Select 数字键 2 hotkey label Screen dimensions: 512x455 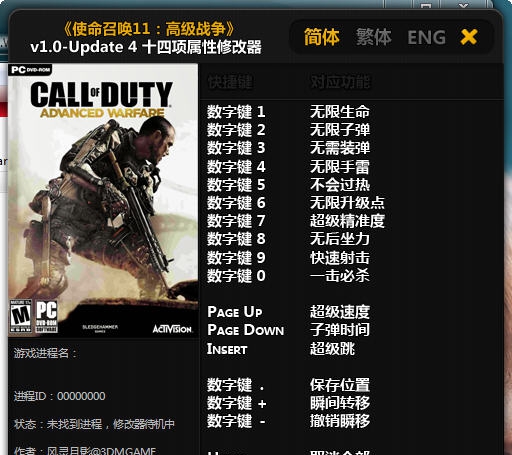(x=236, y=130)
